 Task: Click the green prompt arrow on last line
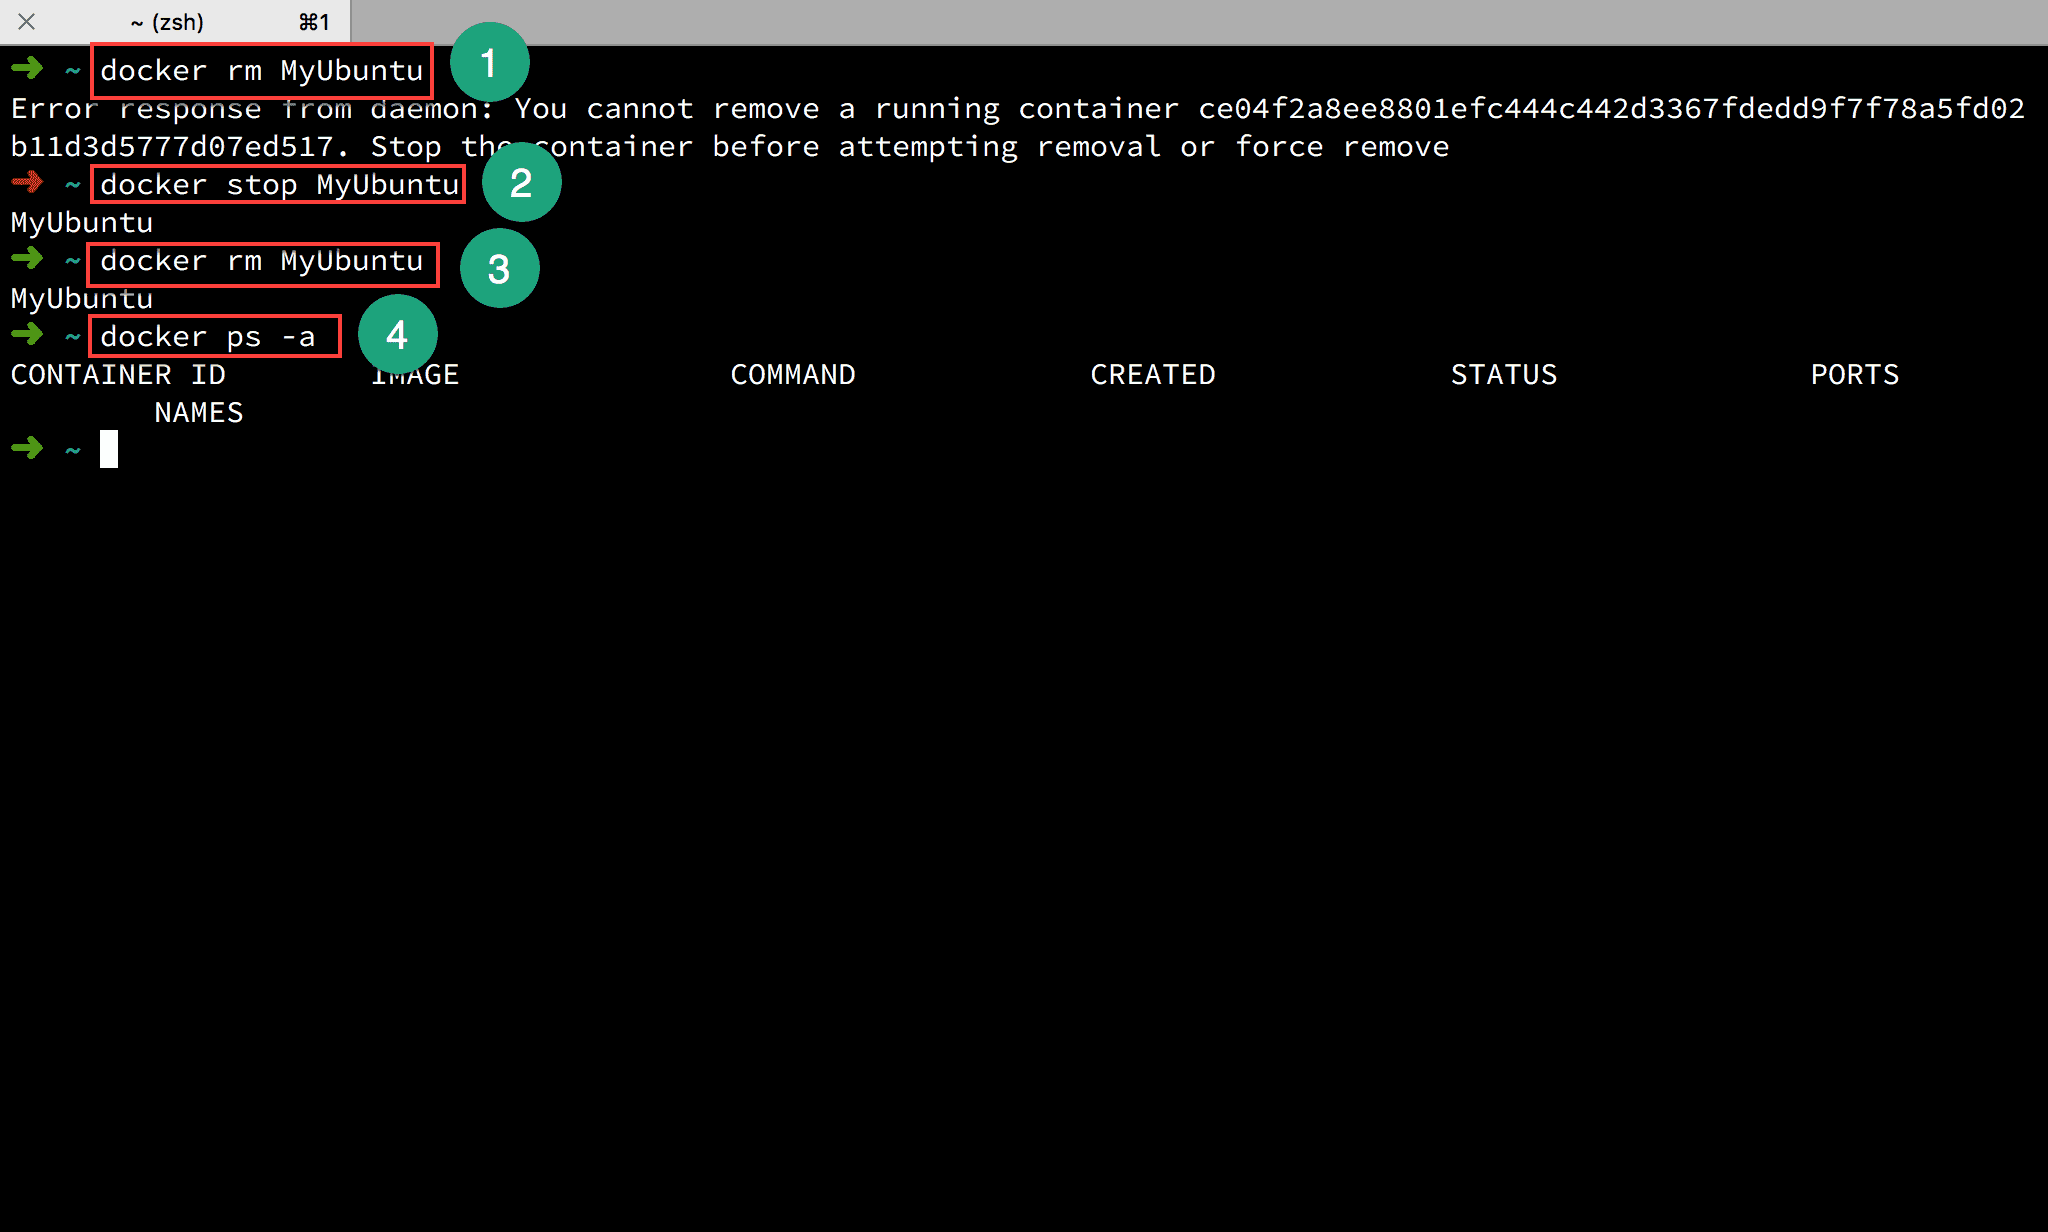27,447
